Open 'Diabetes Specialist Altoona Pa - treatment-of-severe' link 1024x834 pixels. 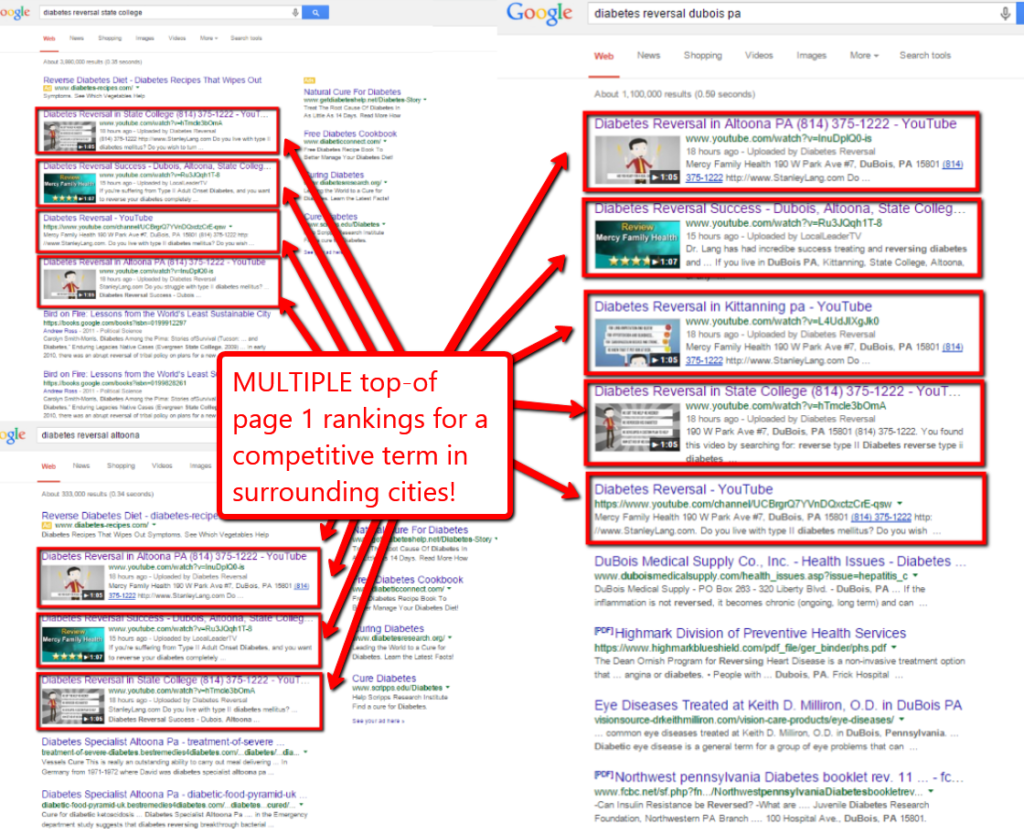163,742
